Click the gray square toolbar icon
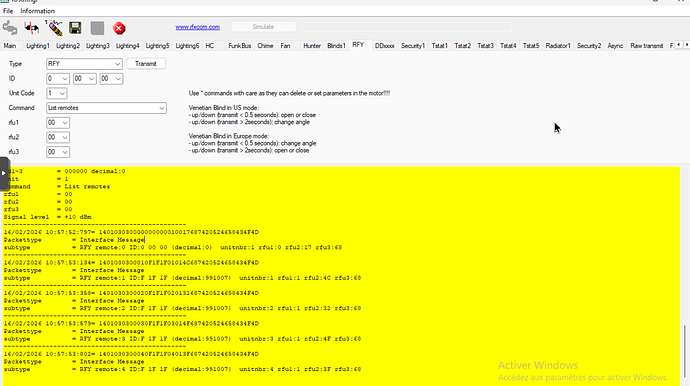690x386 pixels. (97, 28)
